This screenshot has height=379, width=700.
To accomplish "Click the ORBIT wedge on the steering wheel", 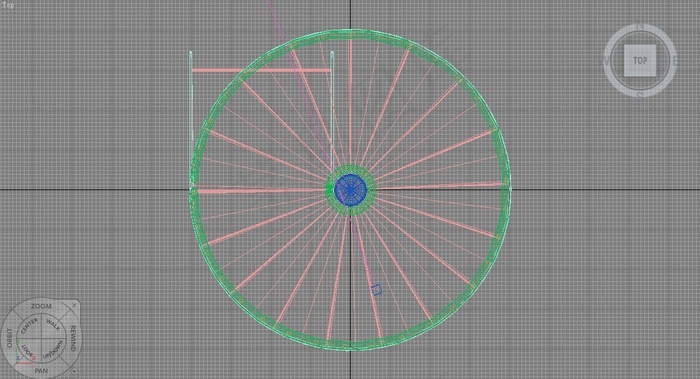I will click(x=9, y=338).
